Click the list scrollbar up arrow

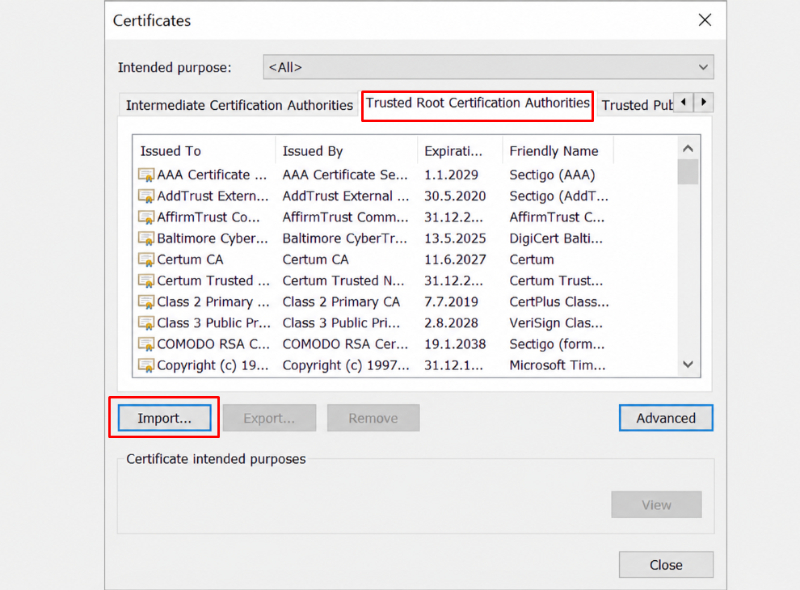688,149
